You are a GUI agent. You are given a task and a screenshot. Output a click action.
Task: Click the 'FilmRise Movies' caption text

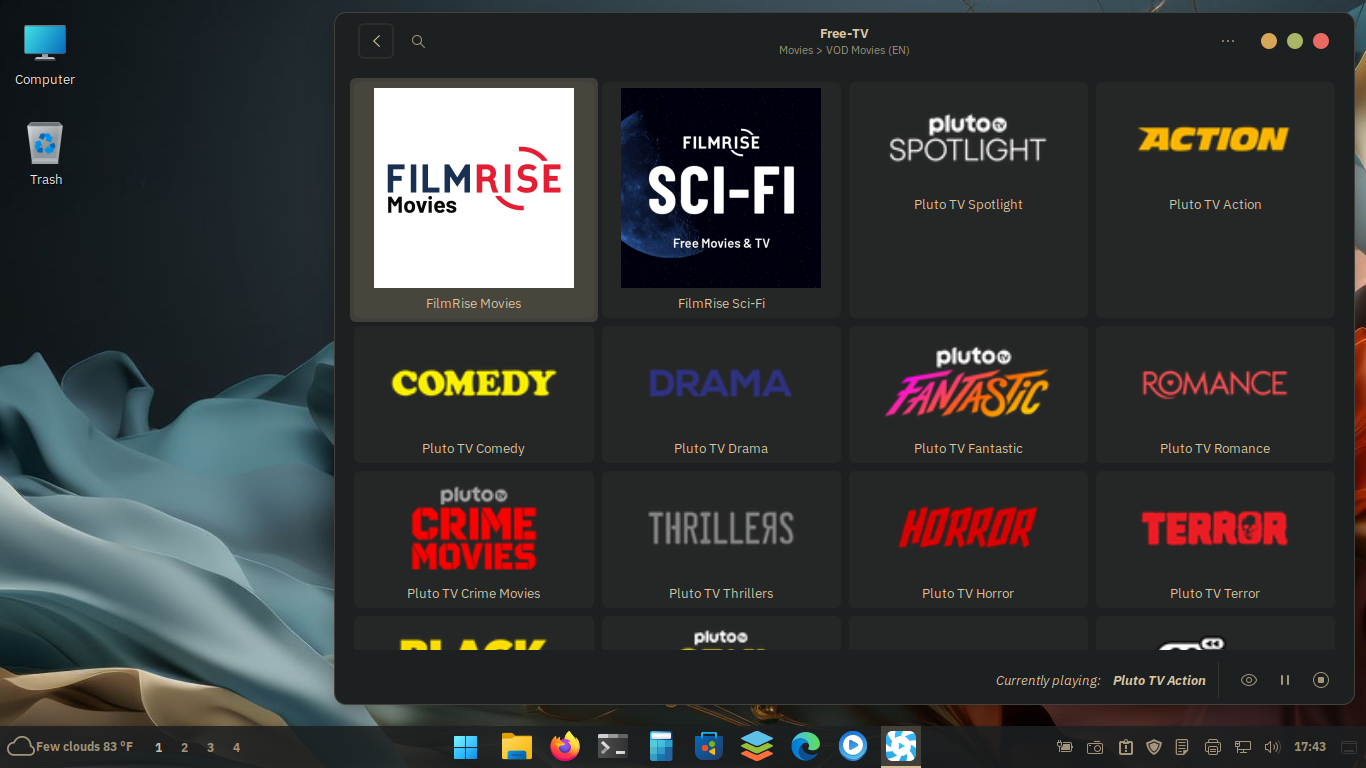click(474, 303)
